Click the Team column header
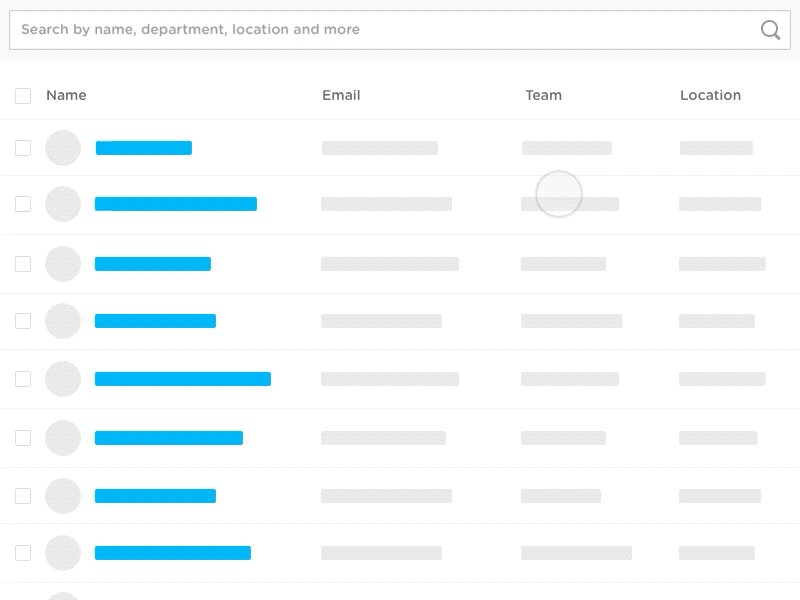The image size is (800, 600). pos(543,95)
